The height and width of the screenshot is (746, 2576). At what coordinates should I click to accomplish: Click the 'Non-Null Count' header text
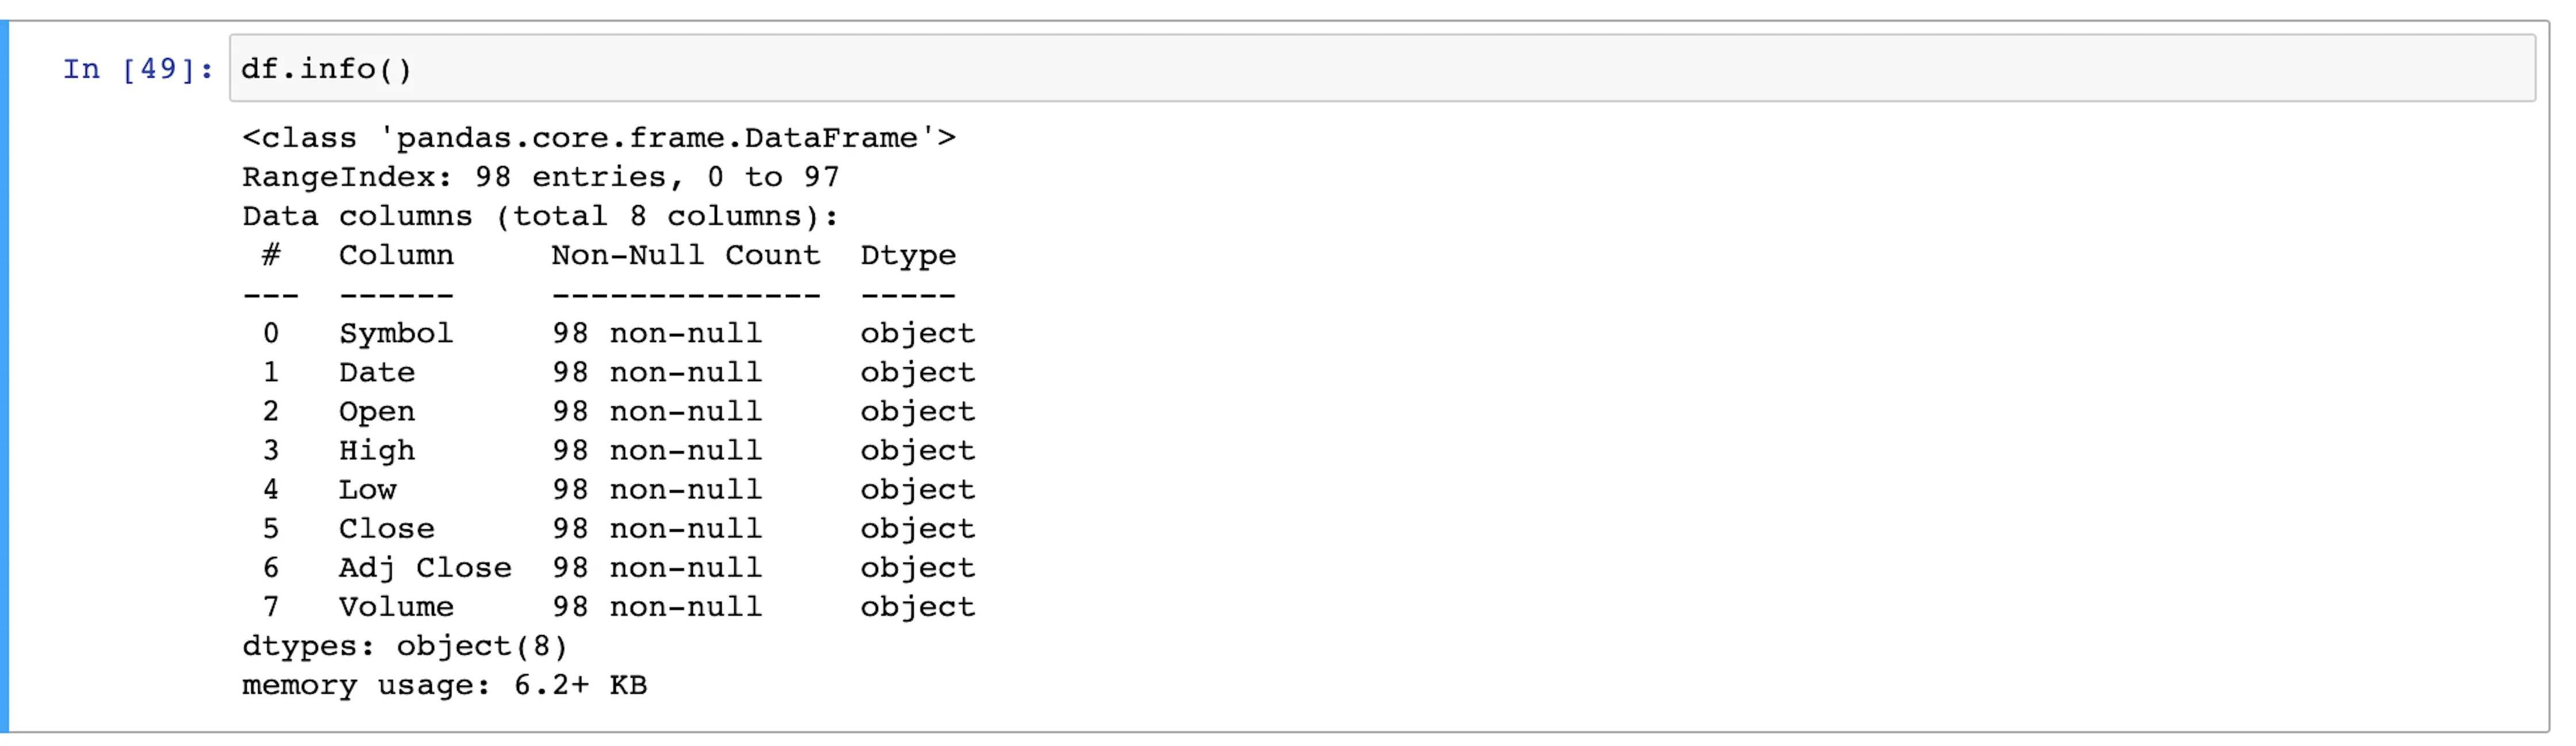(685, 255)
